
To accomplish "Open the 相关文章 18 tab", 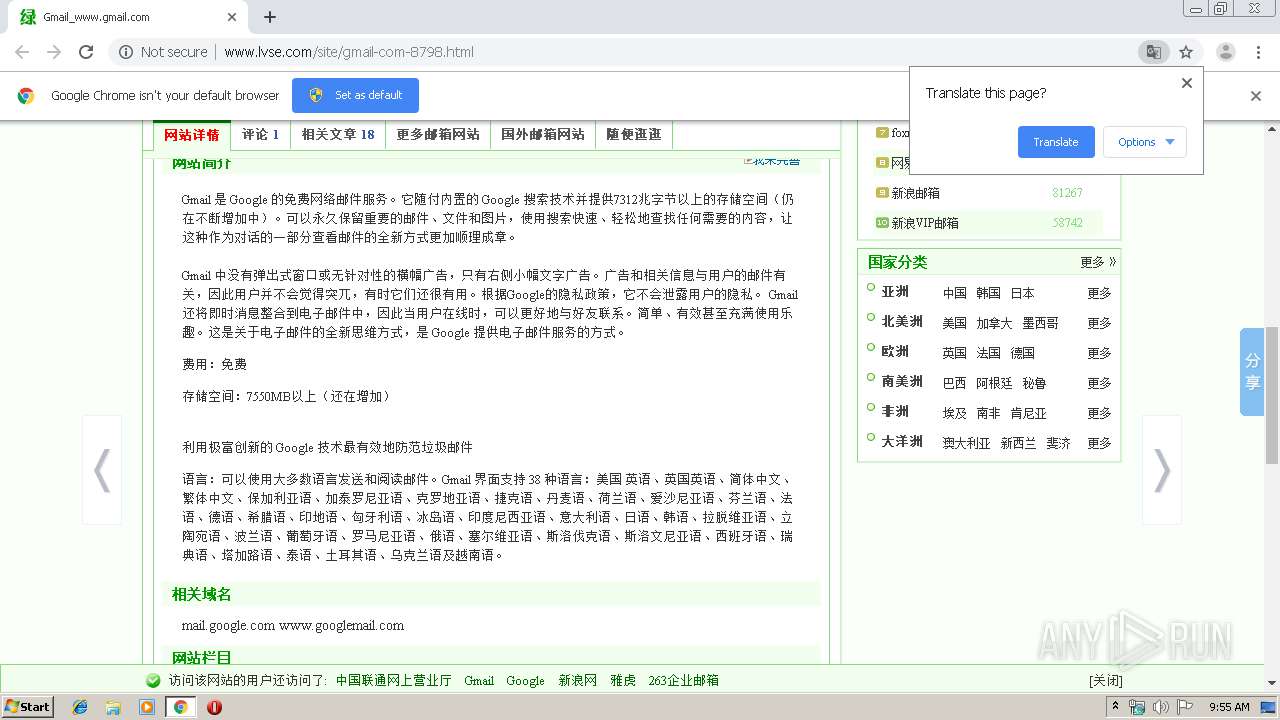I will coord(338,135).
